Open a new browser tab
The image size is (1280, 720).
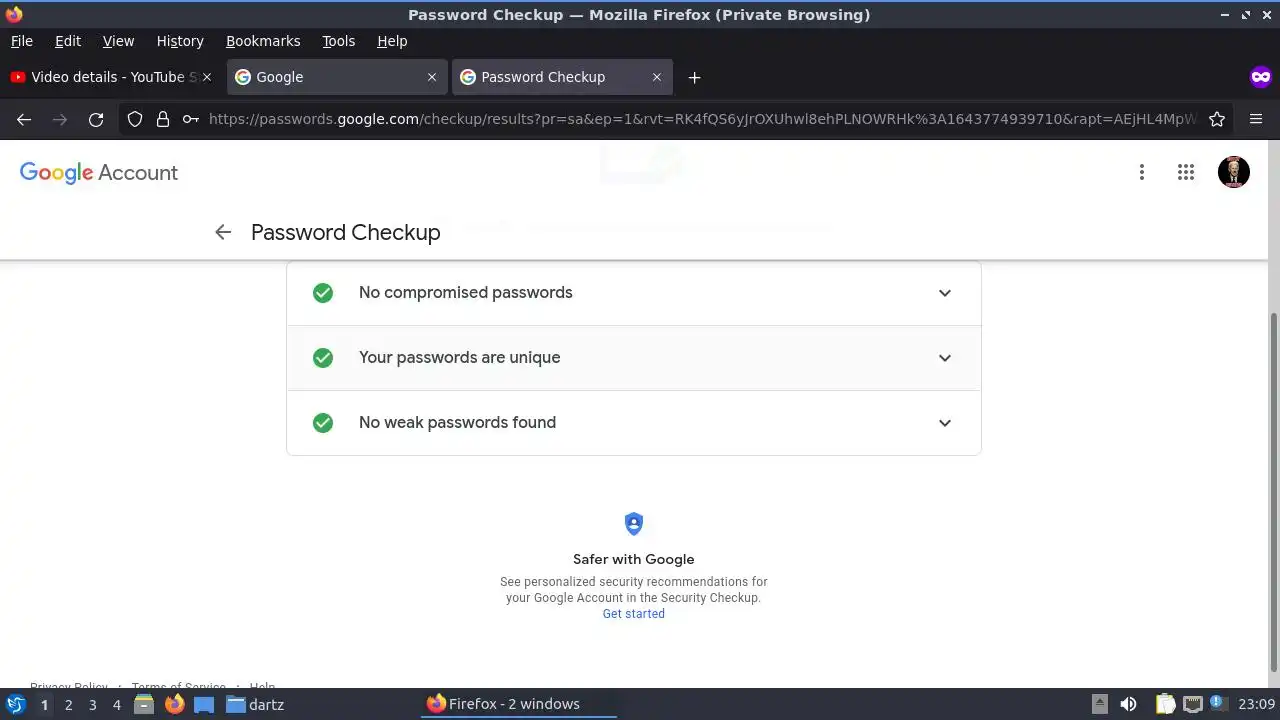click(x=694, y=77)
